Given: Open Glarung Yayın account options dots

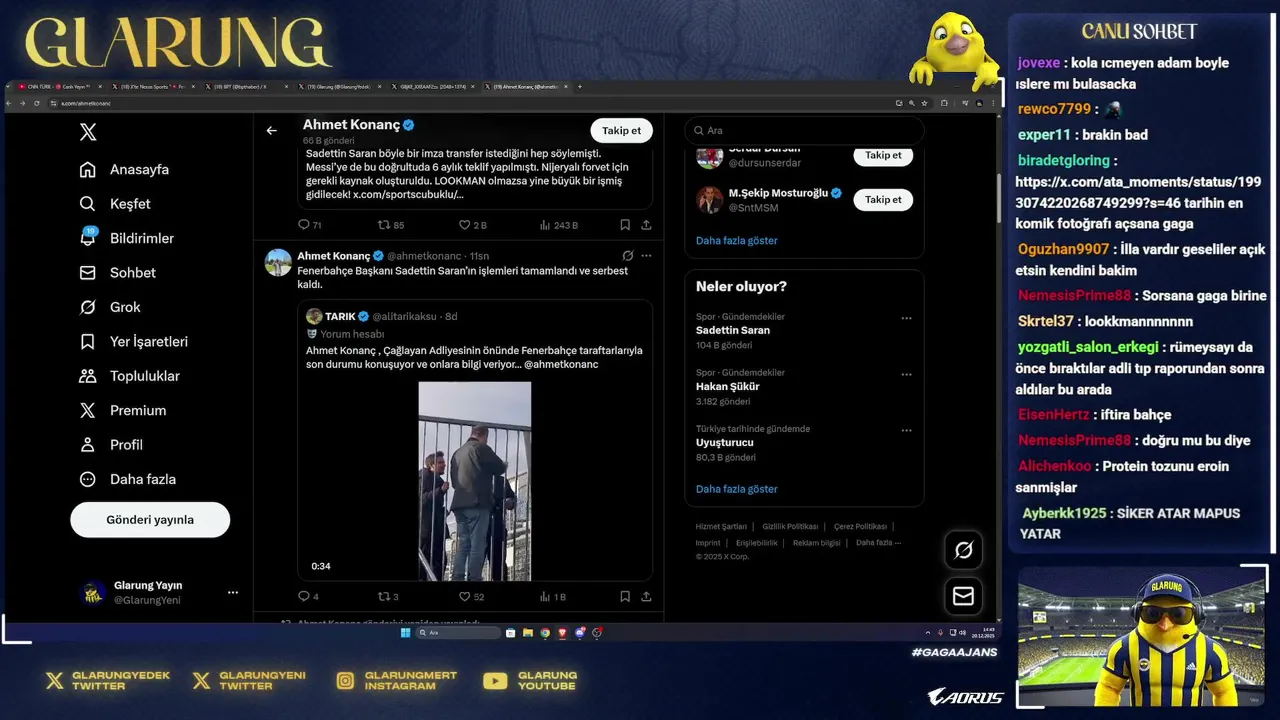Looking at the screenshot, I should [x=233, y=592].
